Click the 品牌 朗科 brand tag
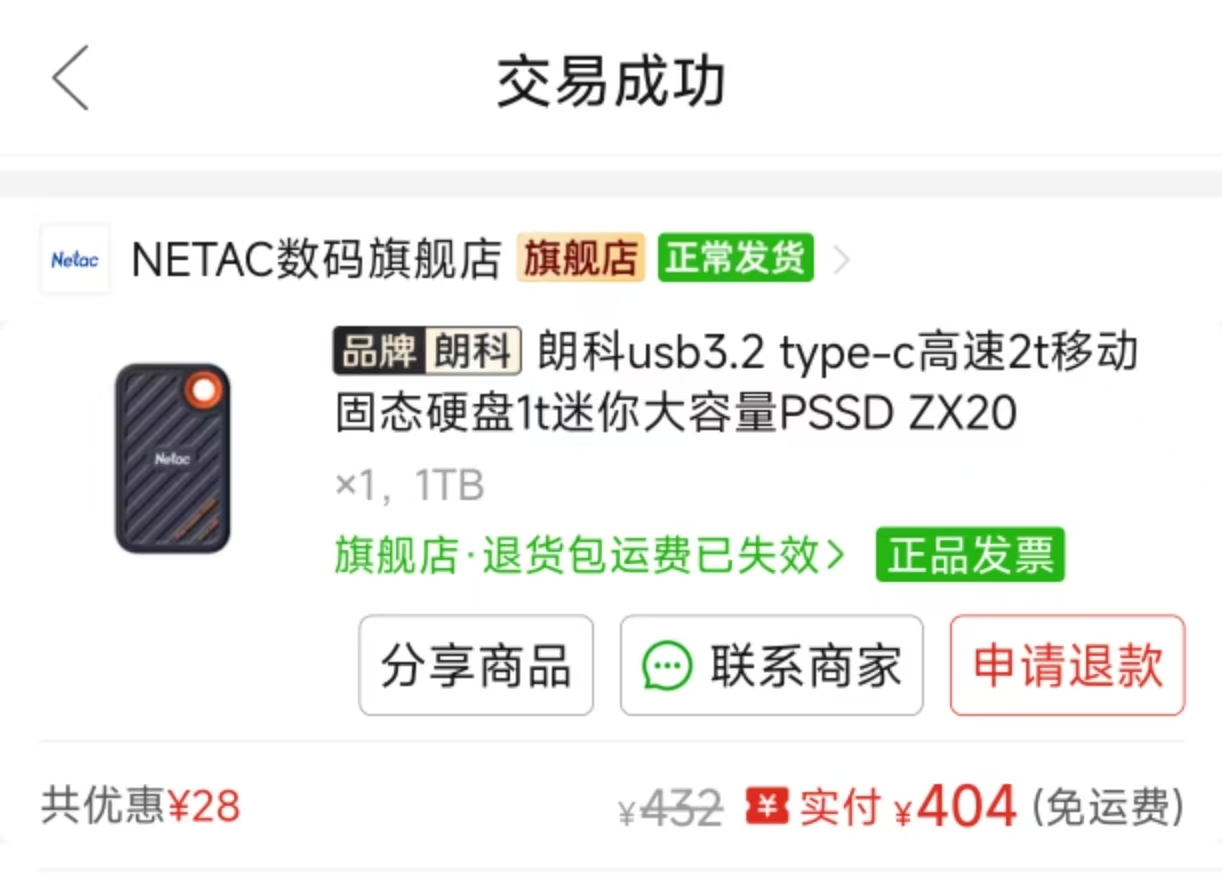This screenshot has height=878, width=1222. click(428, 352)
